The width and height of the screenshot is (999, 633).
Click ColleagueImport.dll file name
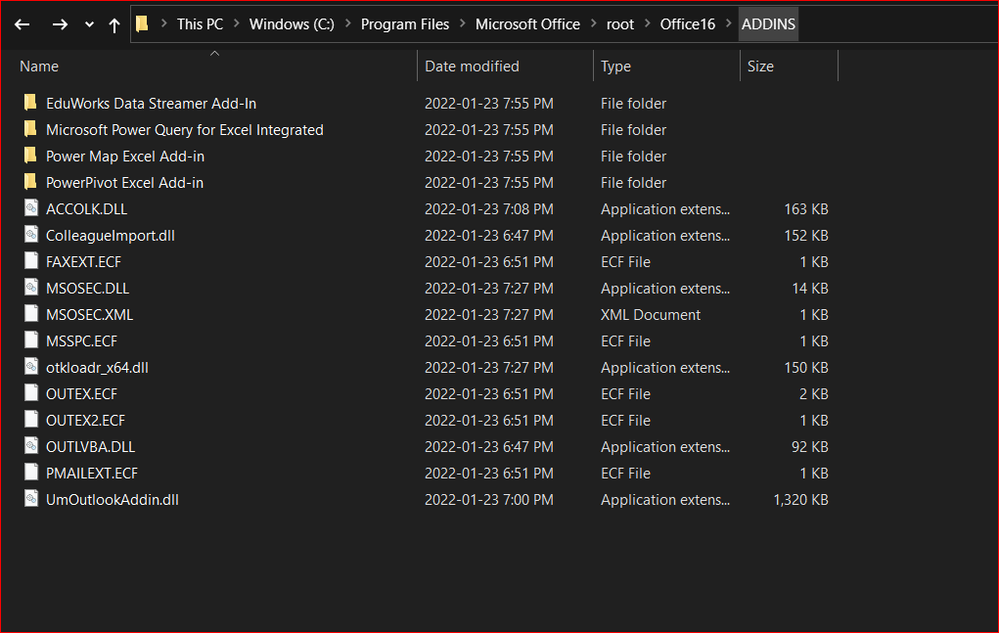tap(110, 236)
